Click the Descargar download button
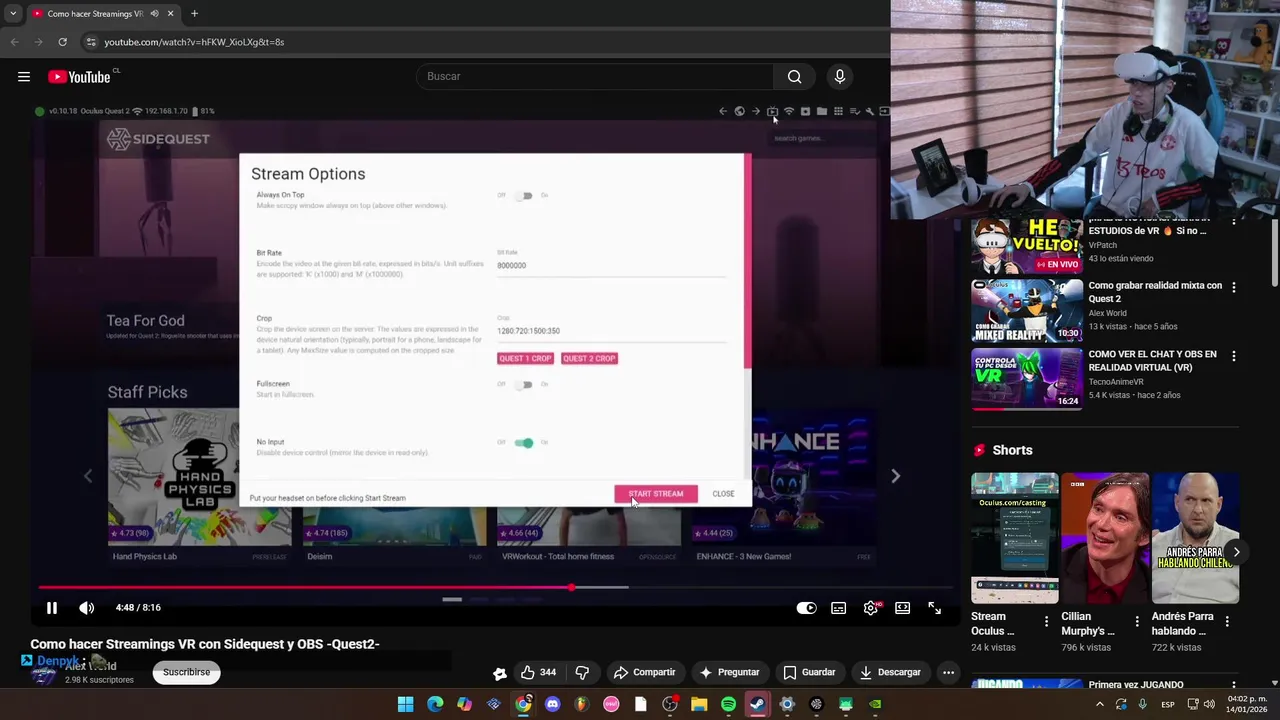This screenshot has height=720, width=1280. (x=890, y=672)
